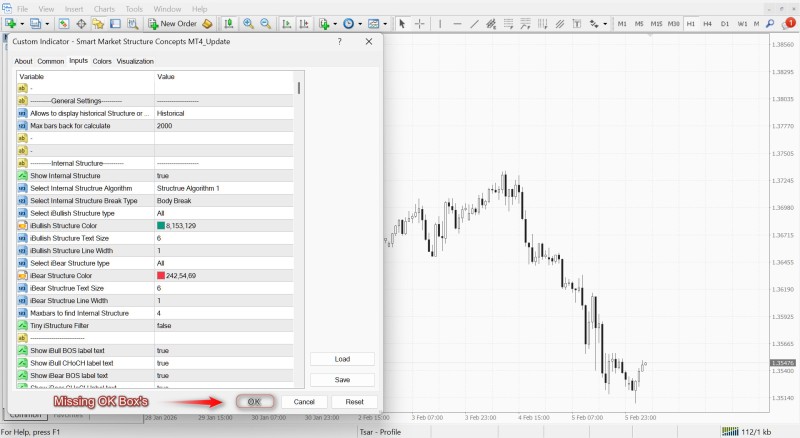
Task: Click the dialog help question mark
Action: [340, 41]
